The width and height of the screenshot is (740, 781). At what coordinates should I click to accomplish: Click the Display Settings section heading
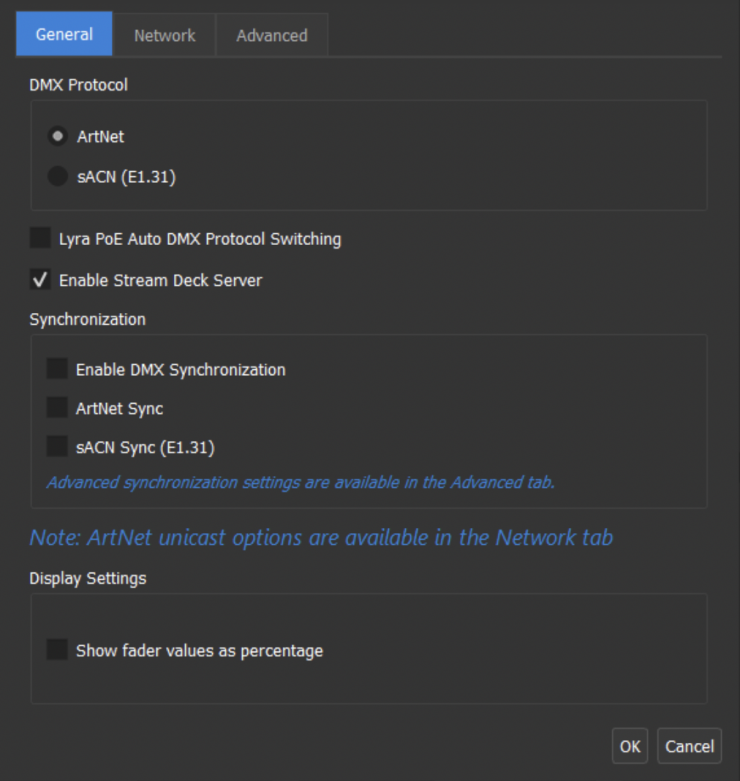pos(88,578)
